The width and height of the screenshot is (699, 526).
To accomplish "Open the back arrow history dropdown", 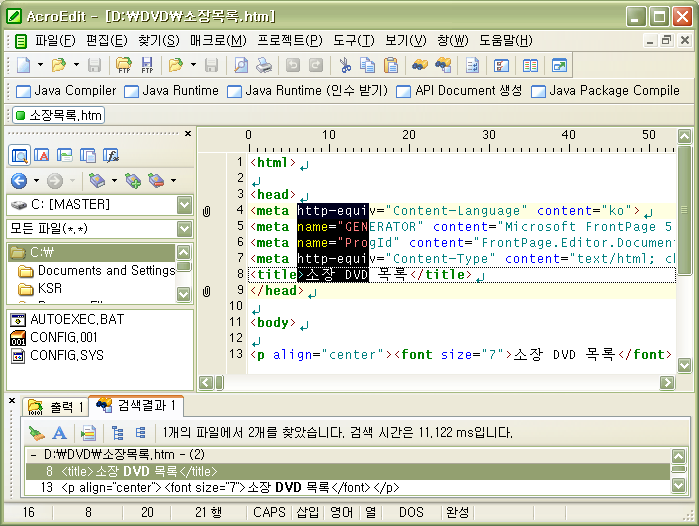I will click(37, 181).
